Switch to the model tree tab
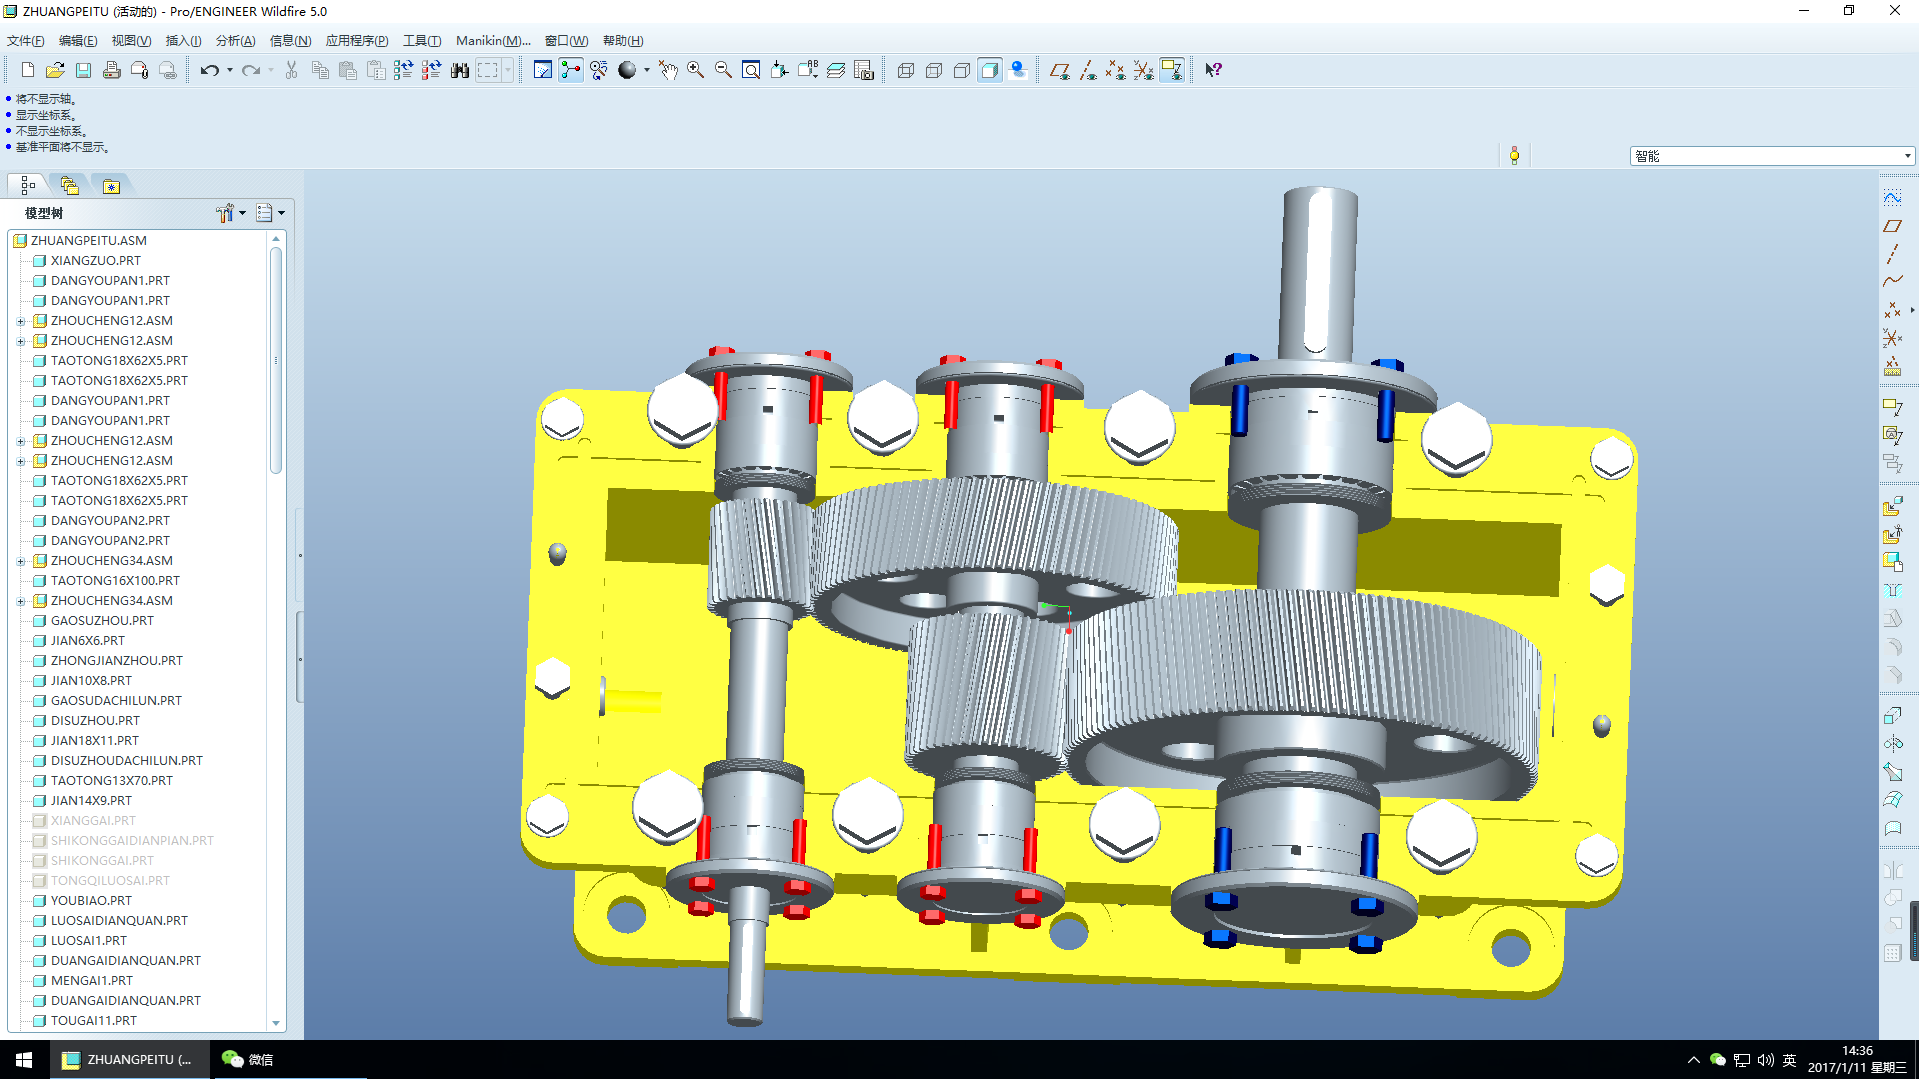This screenshot has height=1079, width=1919. 28,186
